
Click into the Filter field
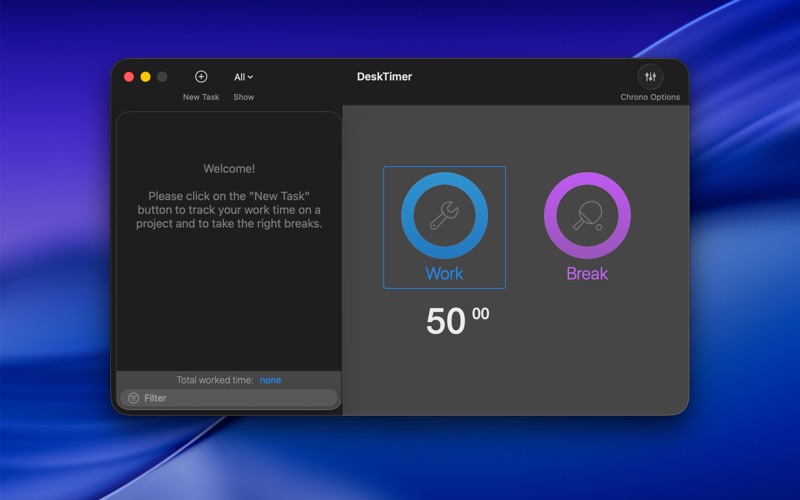tap(229, 398)
